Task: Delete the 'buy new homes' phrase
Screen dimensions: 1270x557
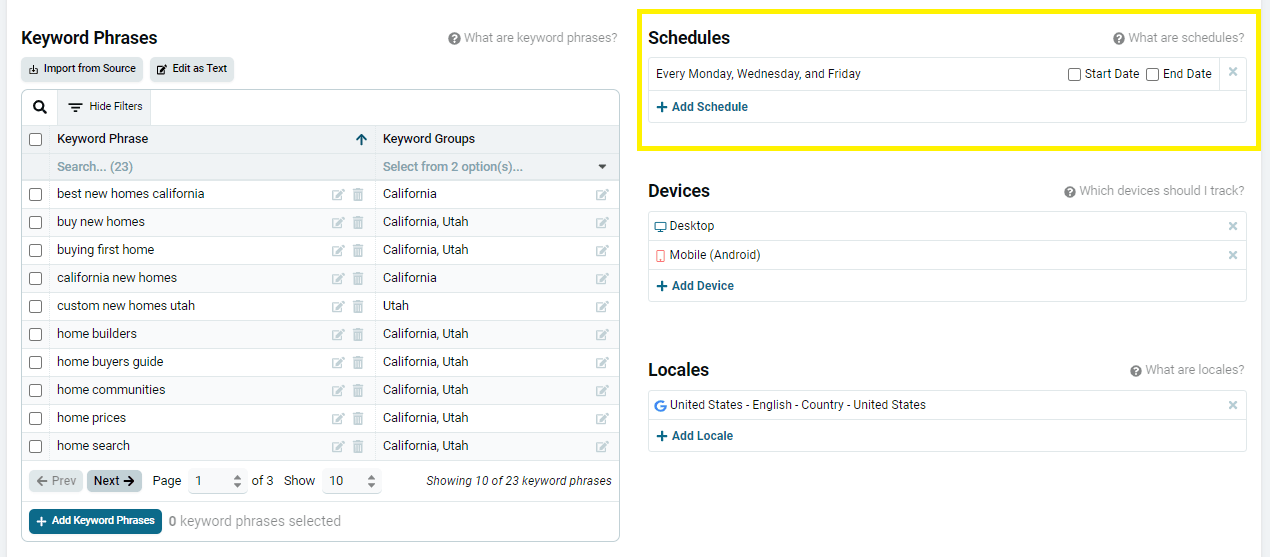Action: pos(358,223)
